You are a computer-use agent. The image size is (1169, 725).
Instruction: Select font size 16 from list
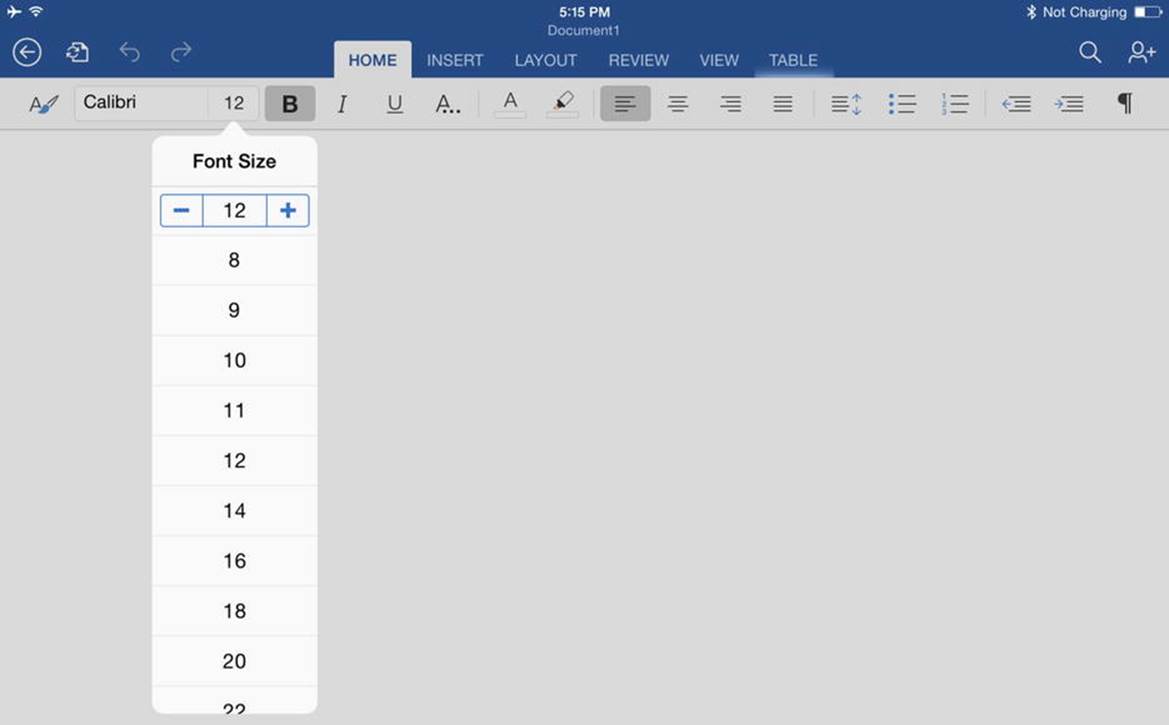click(235, 561)
